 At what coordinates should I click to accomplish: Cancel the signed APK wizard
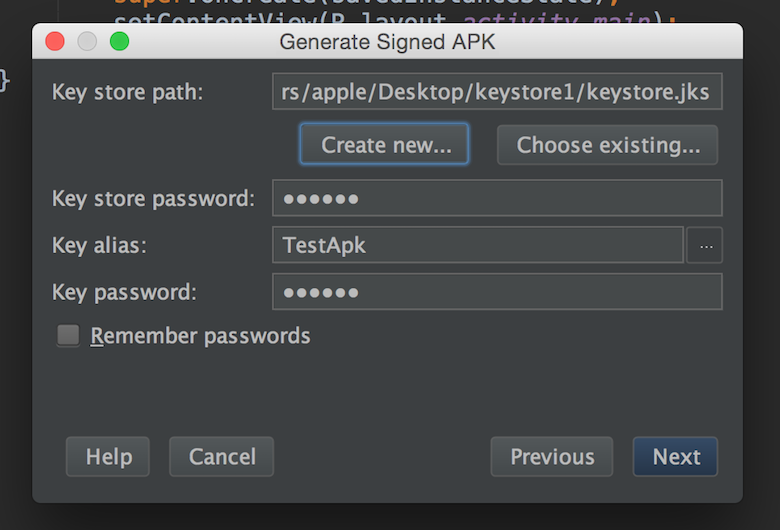tap(222, 457)
